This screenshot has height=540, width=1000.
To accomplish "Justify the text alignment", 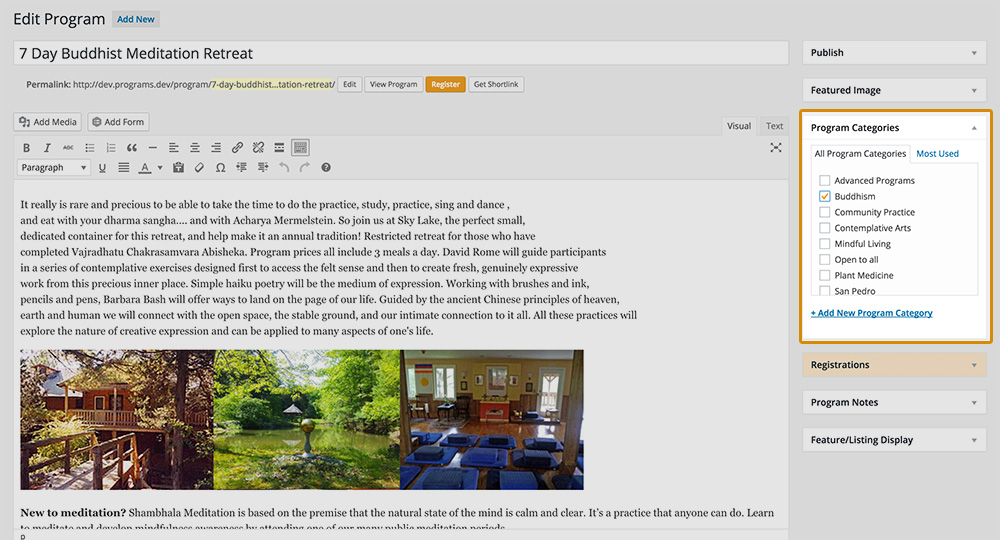I will tap(124, 168).
